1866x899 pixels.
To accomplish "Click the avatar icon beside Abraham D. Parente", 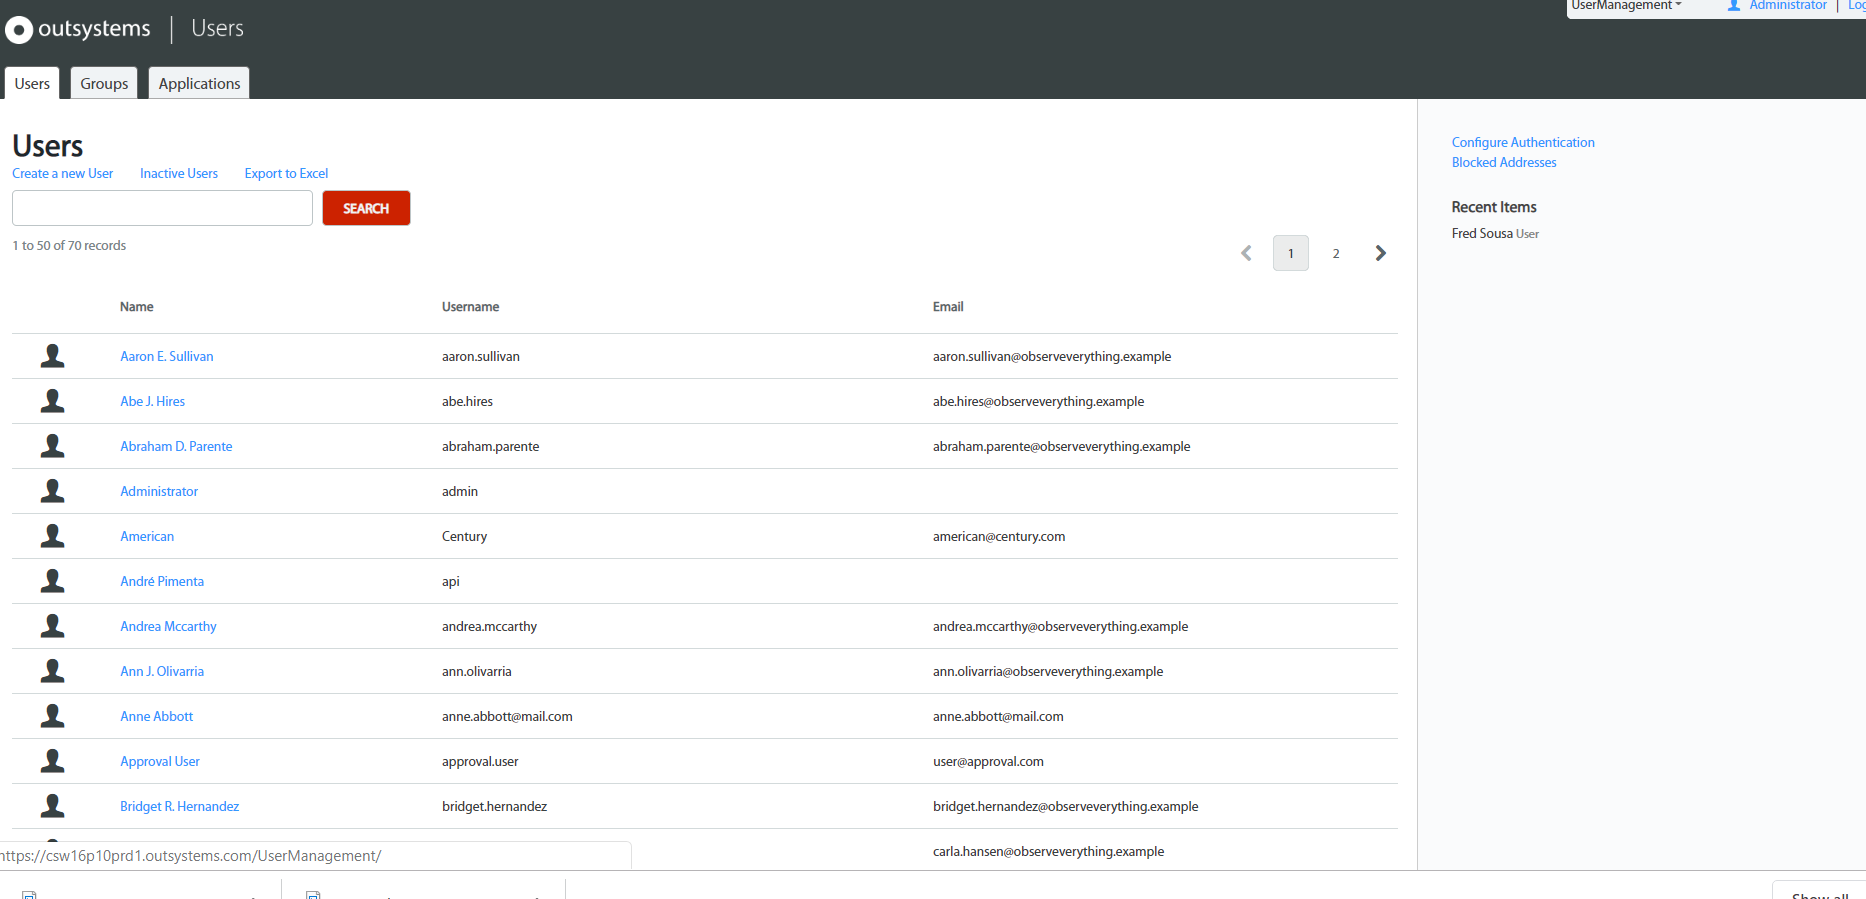I will click(x=53, y=446).
